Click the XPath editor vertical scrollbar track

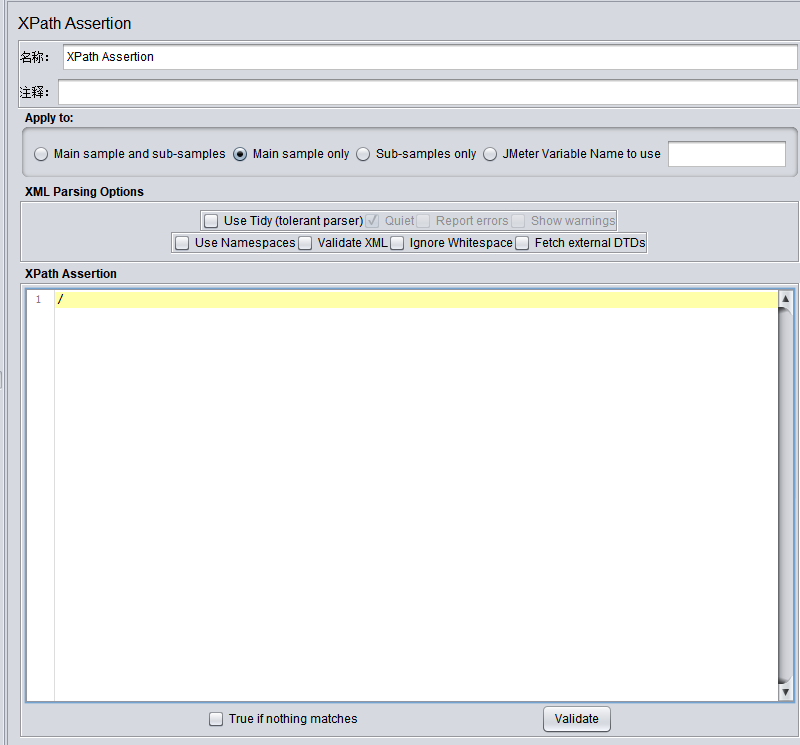(x=785, y=495)
